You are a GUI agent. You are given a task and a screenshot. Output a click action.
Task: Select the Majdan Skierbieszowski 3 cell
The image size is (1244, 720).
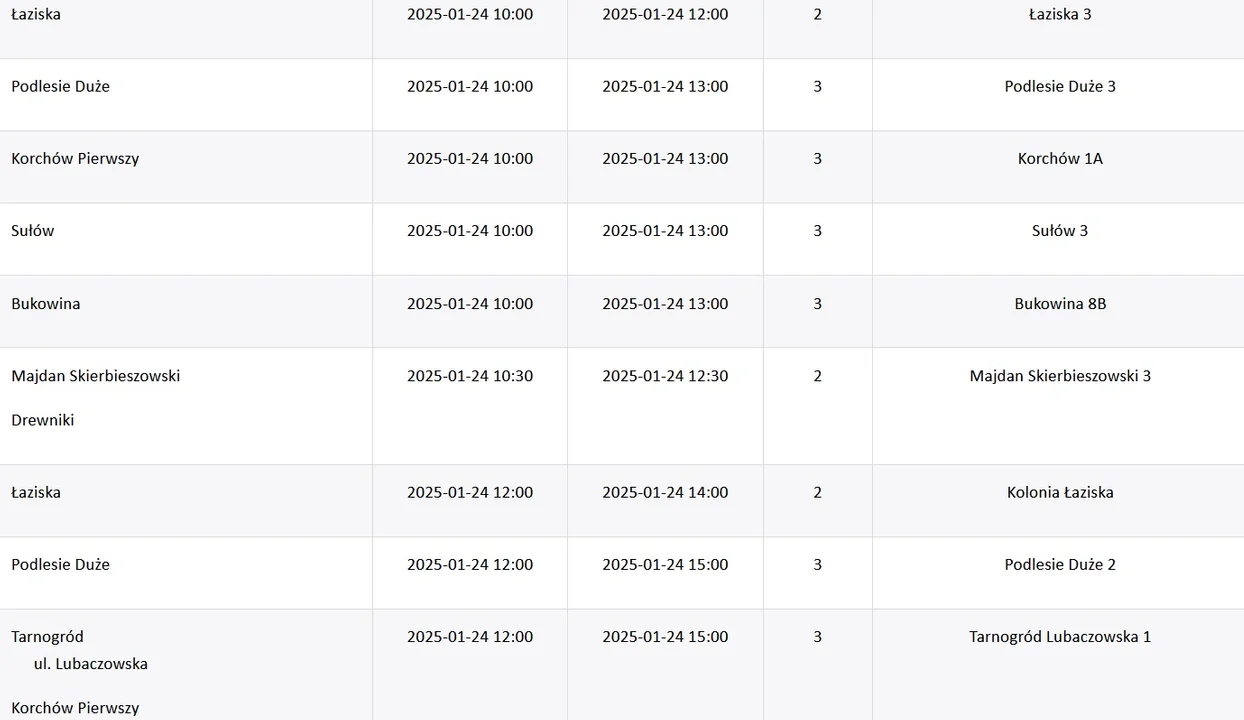click(1060, 376)
